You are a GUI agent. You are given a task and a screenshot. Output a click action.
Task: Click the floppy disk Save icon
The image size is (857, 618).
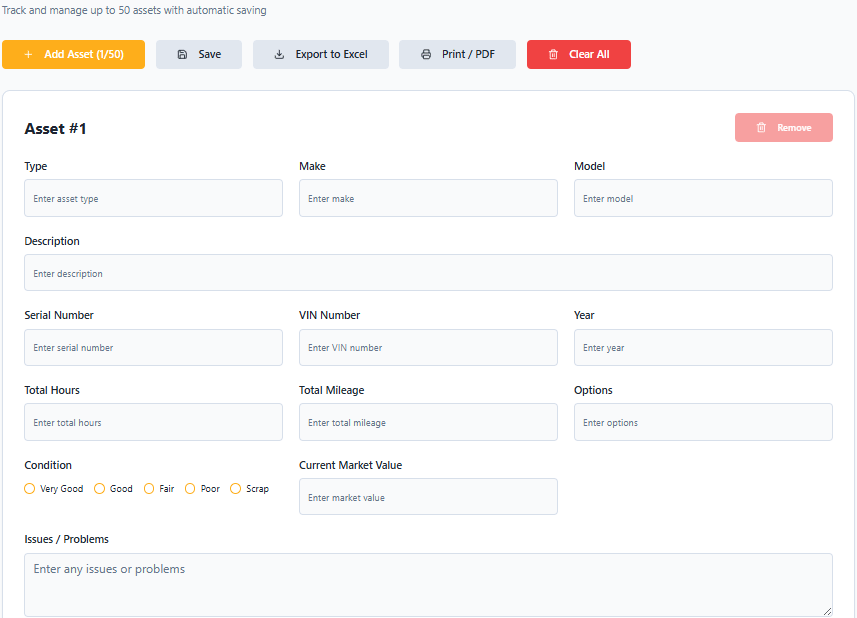(x=183, y=55)
